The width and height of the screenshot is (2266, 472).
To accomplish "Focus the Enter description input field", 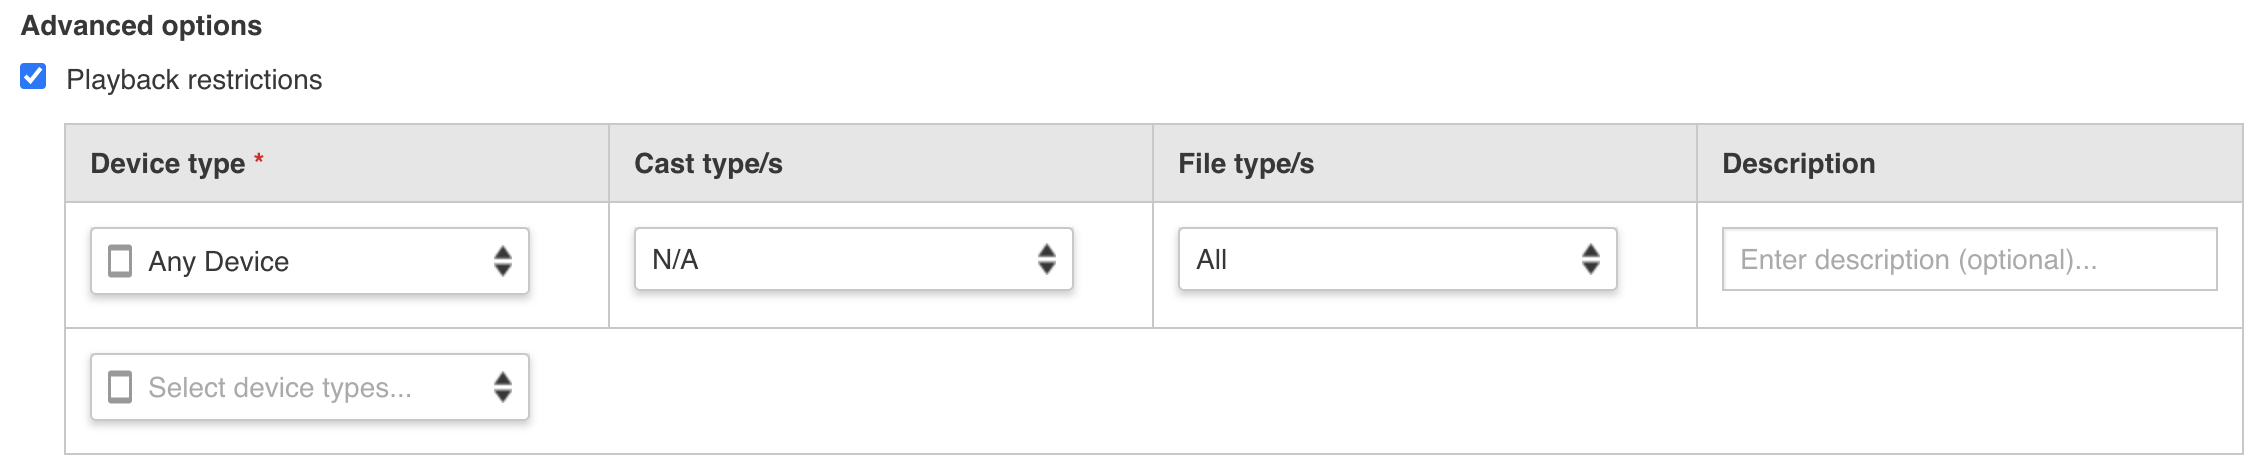I will pos(1970,259).
